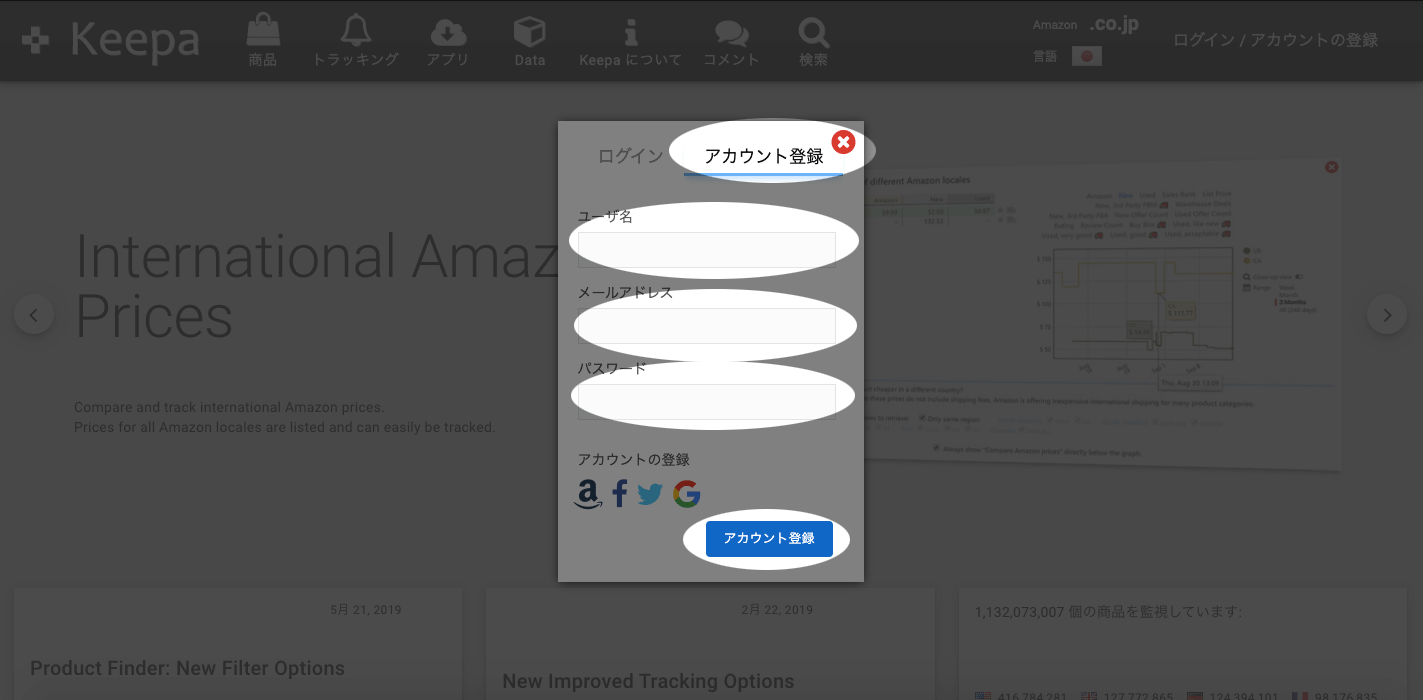The image size is (1423, 700).
Task: Click ログイン / アカウントの登録 header link
Action: 1275,40
